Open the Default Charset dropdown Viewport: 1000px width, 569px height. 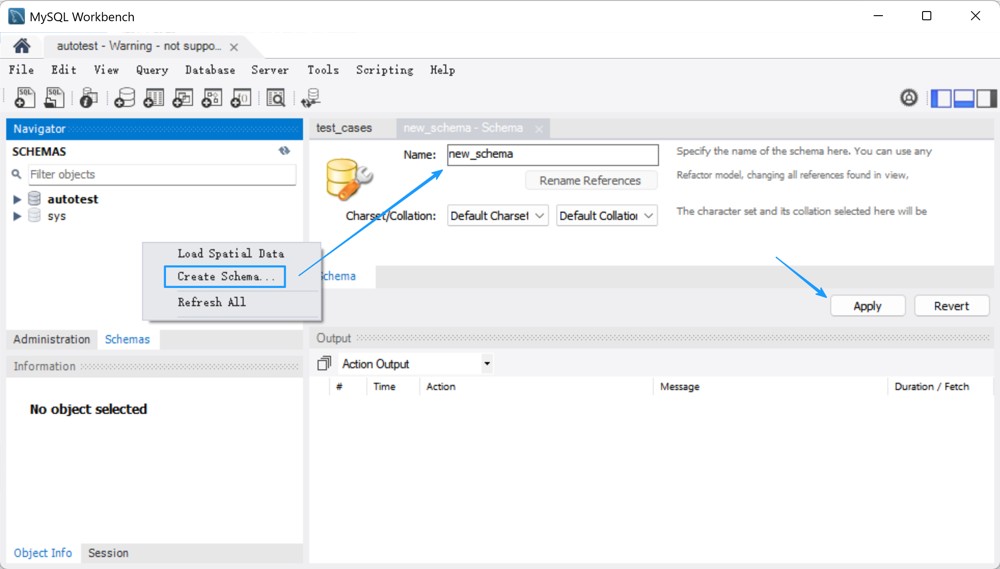click(497, 216)
